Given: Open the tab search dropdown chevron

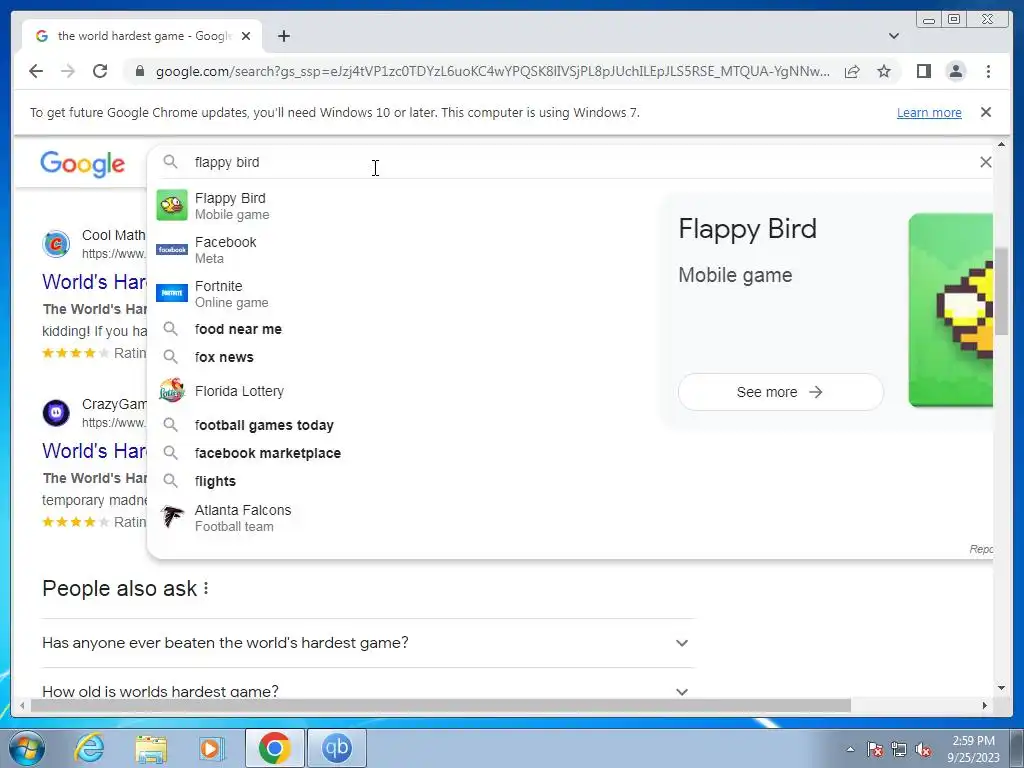Looking at the screenshot, I should pos(894,36).
